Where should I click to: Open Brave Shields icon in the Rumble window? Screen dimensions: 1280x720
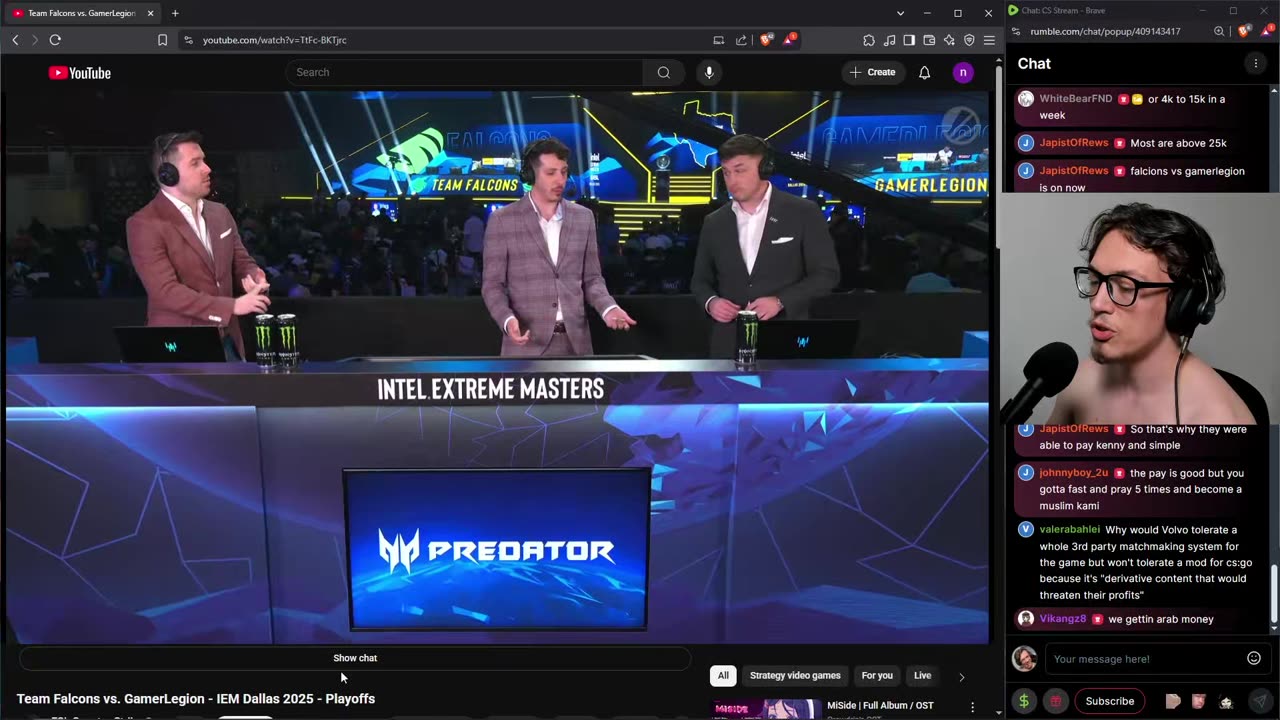point(1244,31)
